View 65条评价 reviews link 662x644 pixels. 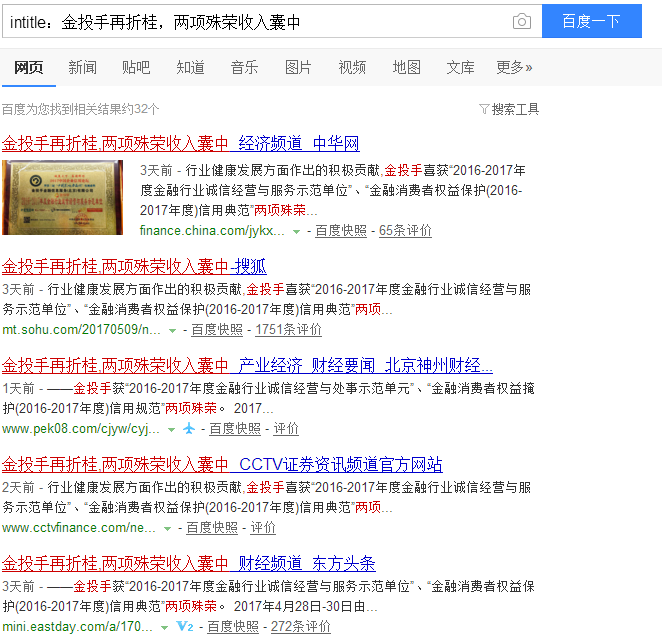point(405,231)
